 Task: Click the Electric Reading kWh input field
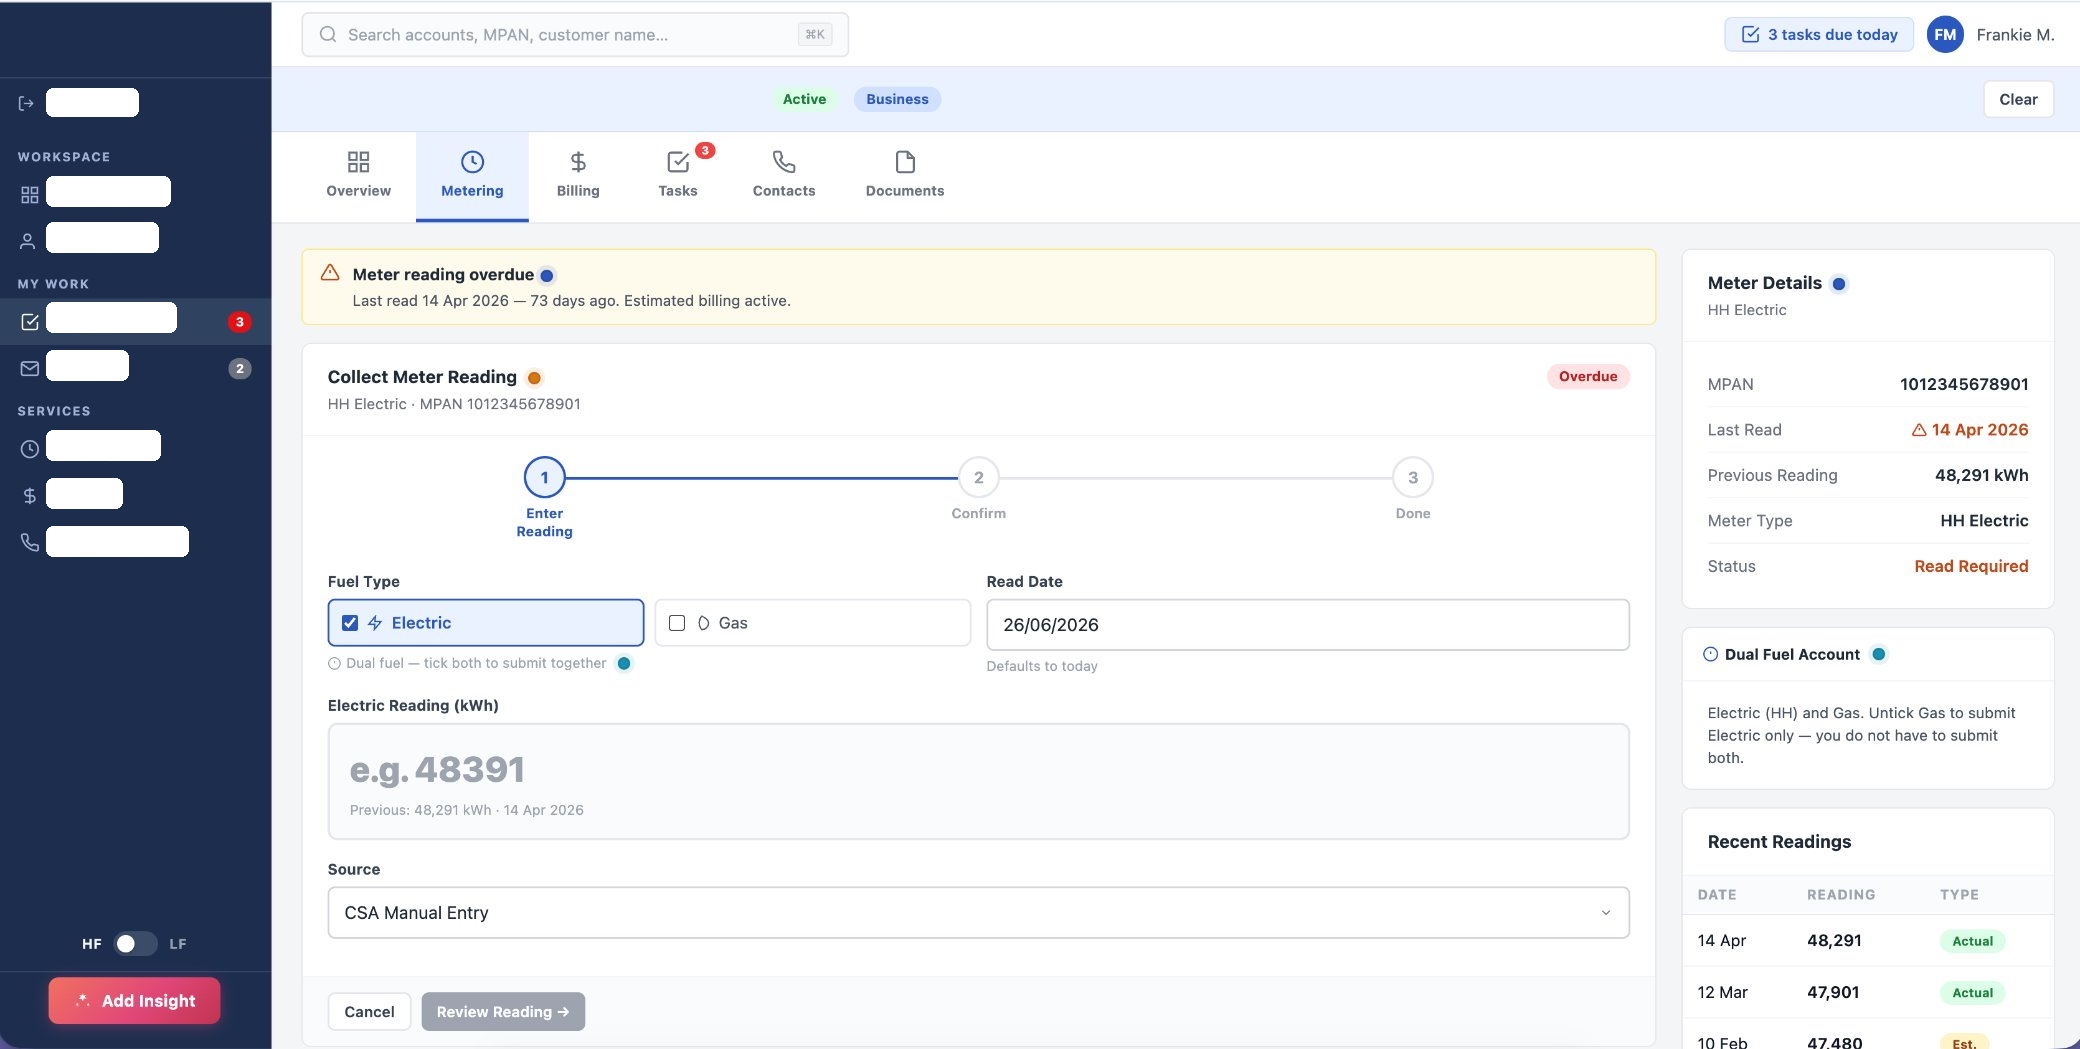point(978,781)
